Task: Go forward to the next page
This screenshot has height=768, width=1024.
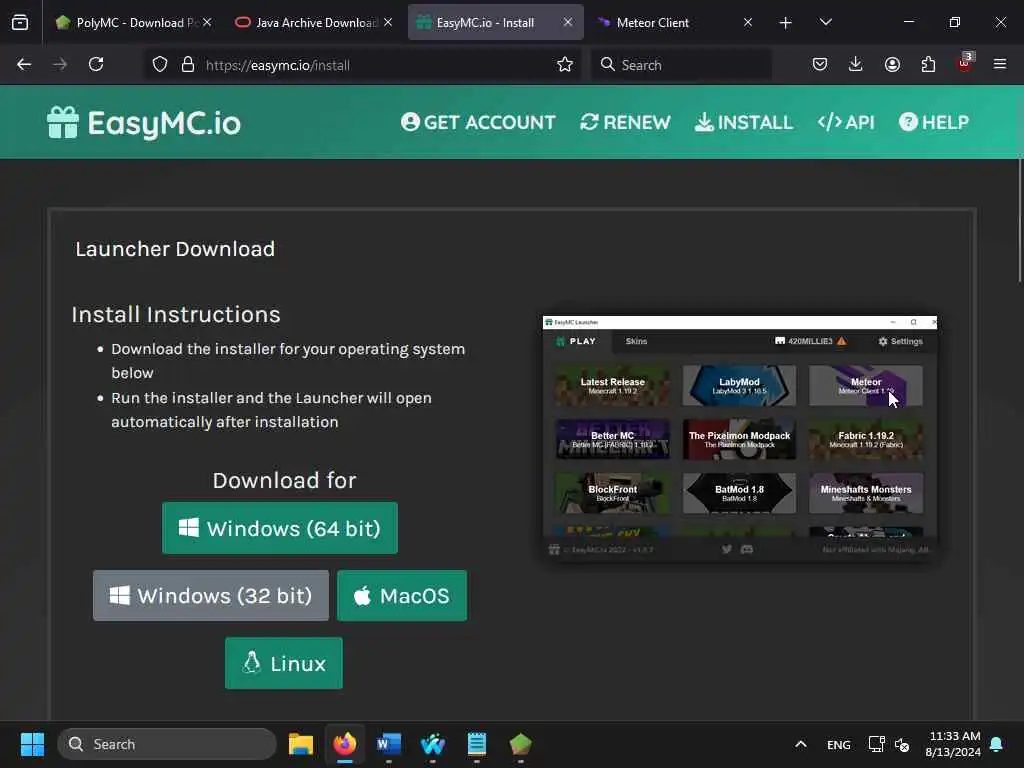Action: (60, 65)
